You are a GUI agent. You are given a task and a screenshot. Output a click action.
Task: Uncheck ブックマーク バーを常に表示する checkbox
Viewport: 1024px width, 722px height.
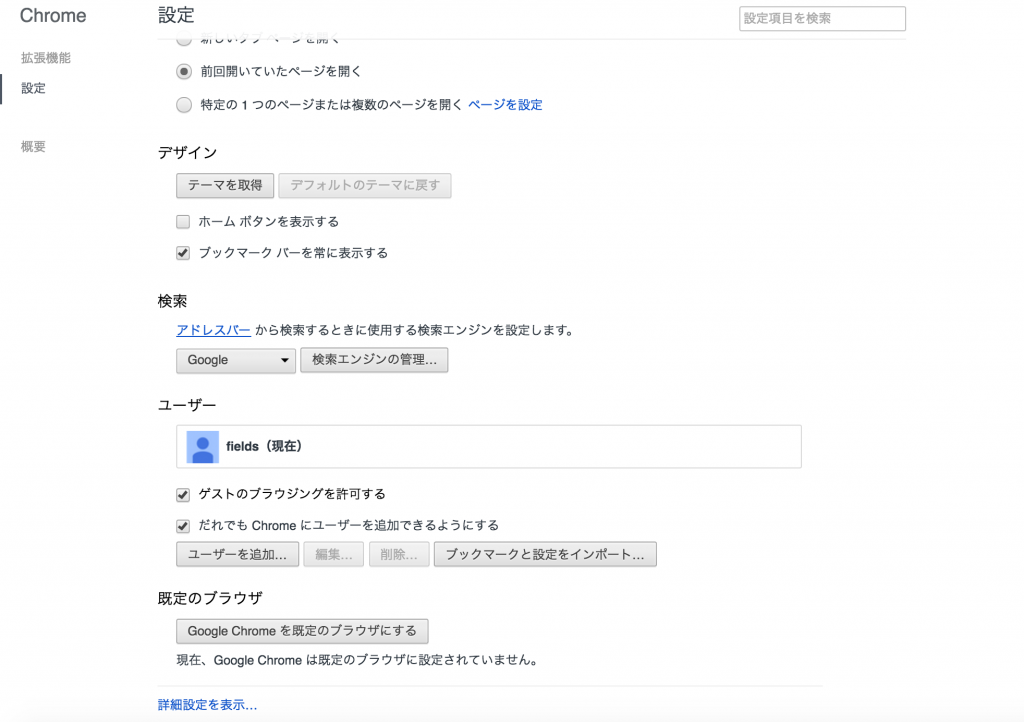tap(183, 253)
